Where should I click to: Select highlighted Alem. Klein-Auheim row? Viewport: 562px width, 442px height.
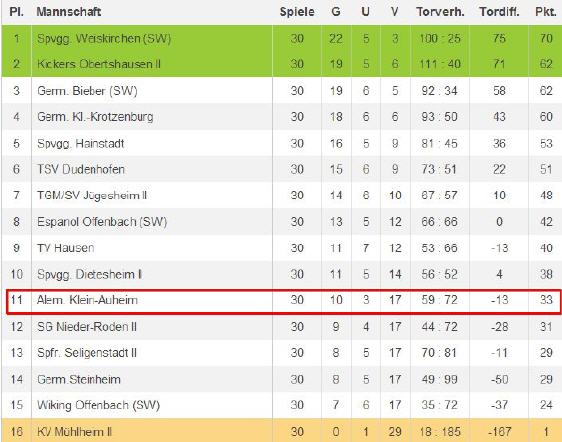click(284, 301)
